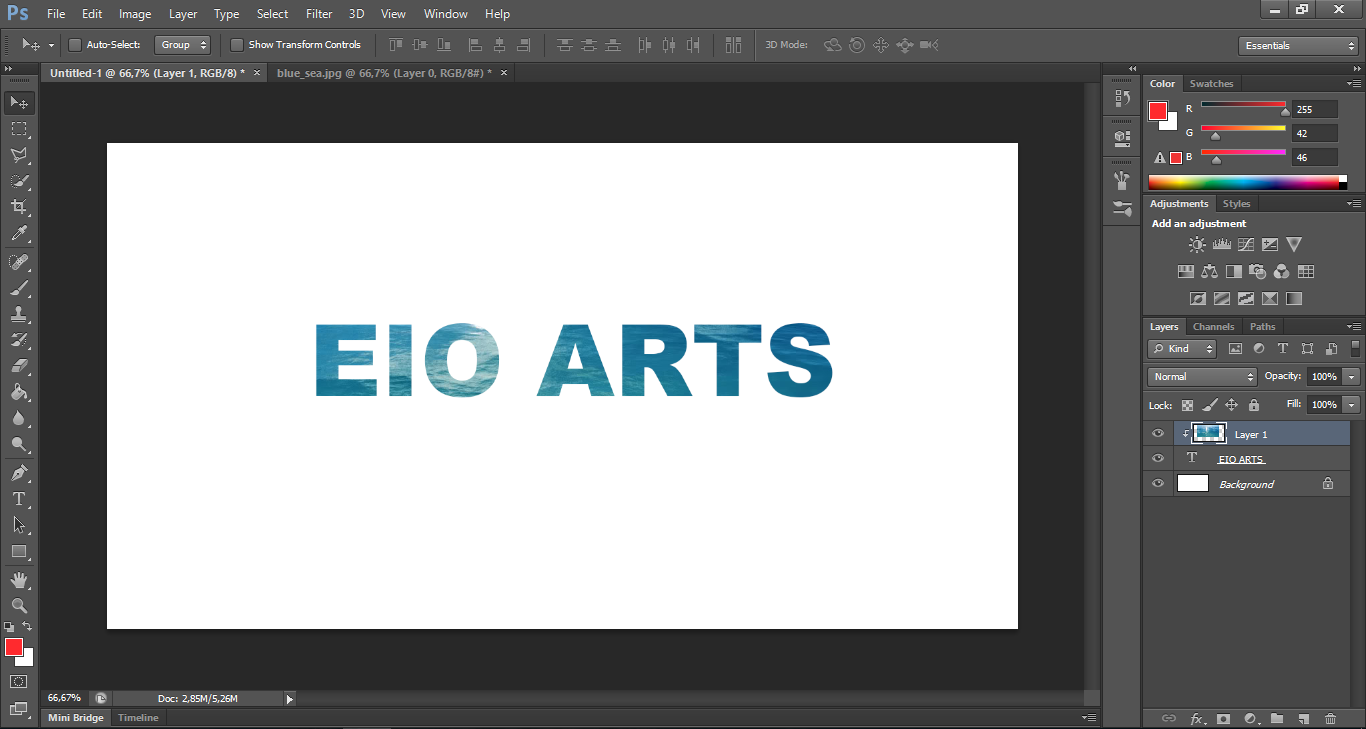1366x729 pixels.
Task: Add a Curves adjustment
Action: (x=1245, y=244)
